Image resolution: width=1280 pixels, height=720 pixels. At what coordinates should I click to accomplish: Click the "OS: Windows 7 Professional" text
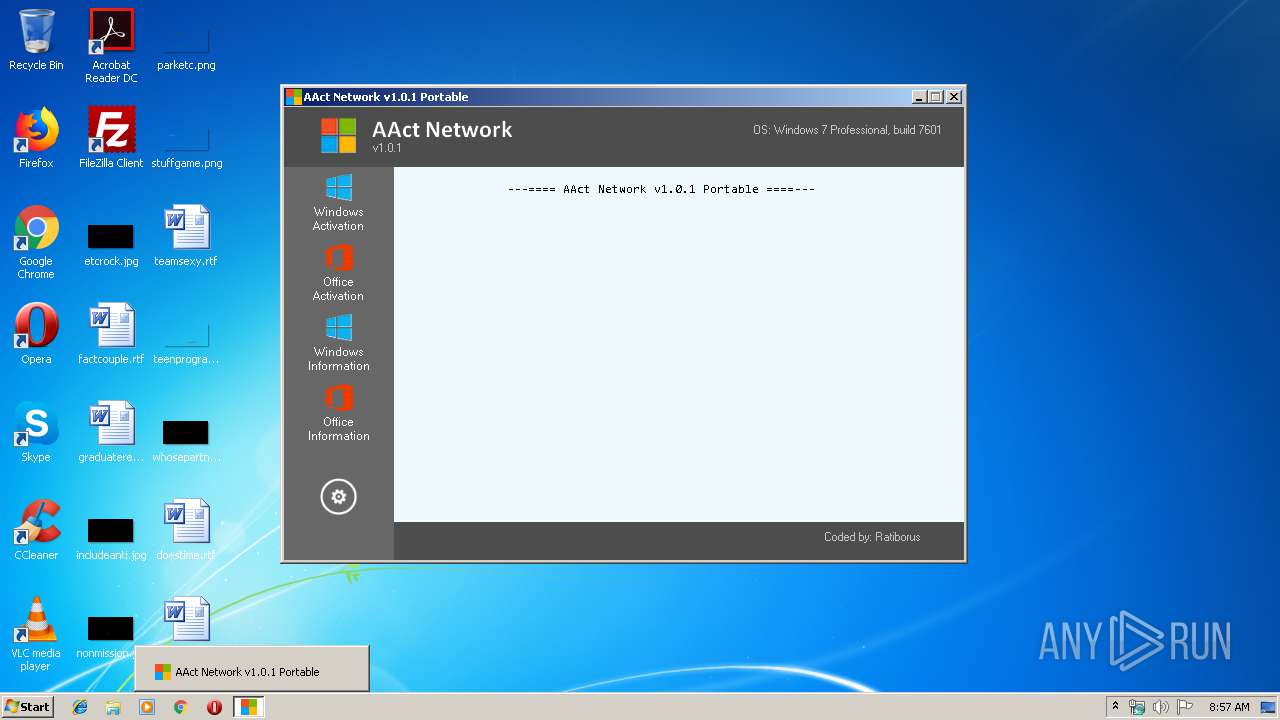847,130
